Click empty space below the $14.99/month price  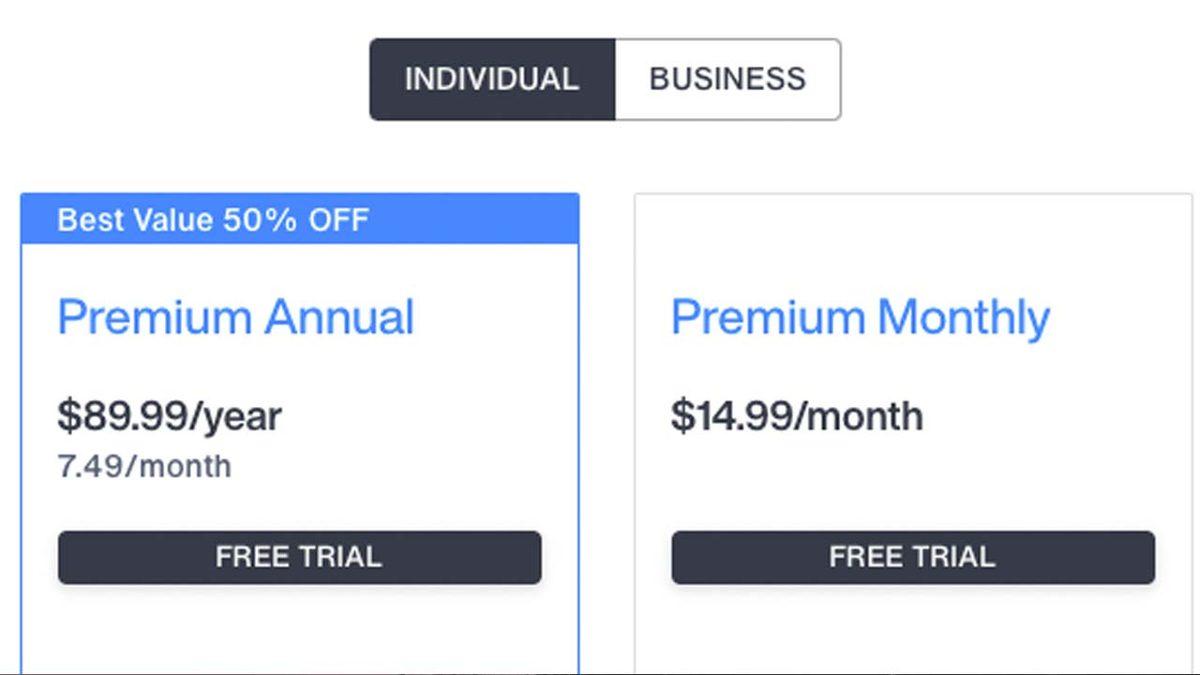(x=912, y=480)
